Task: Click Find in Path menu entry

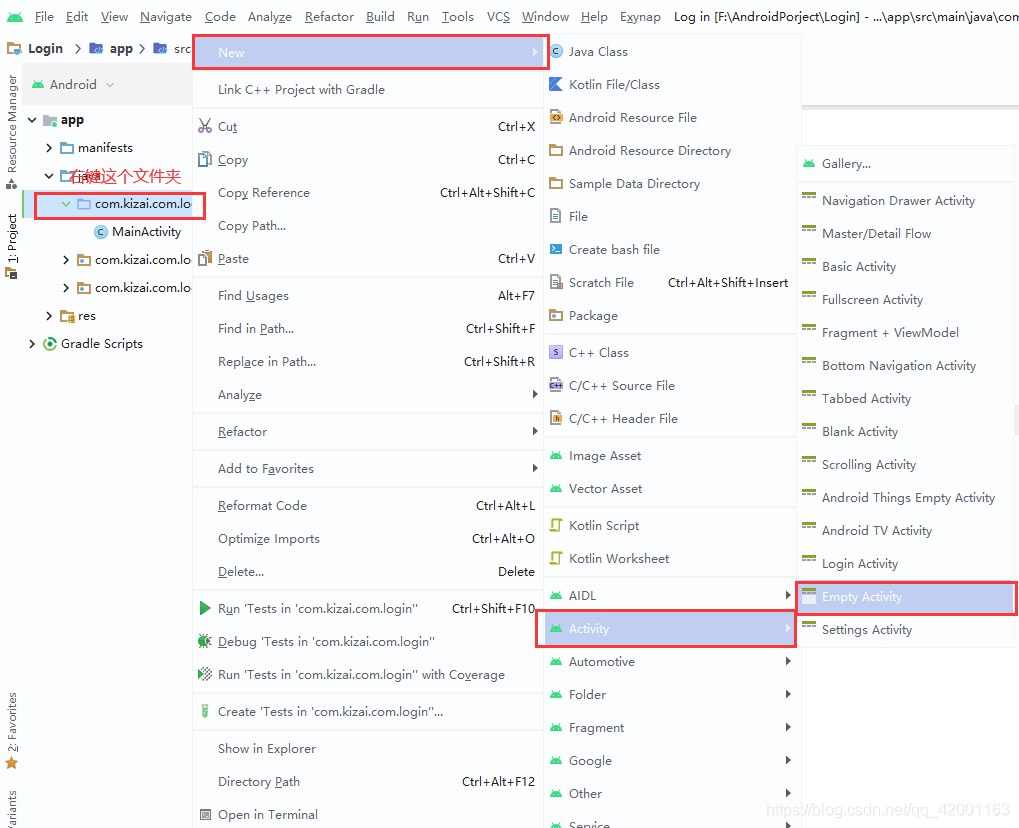Action: [368, 328]
